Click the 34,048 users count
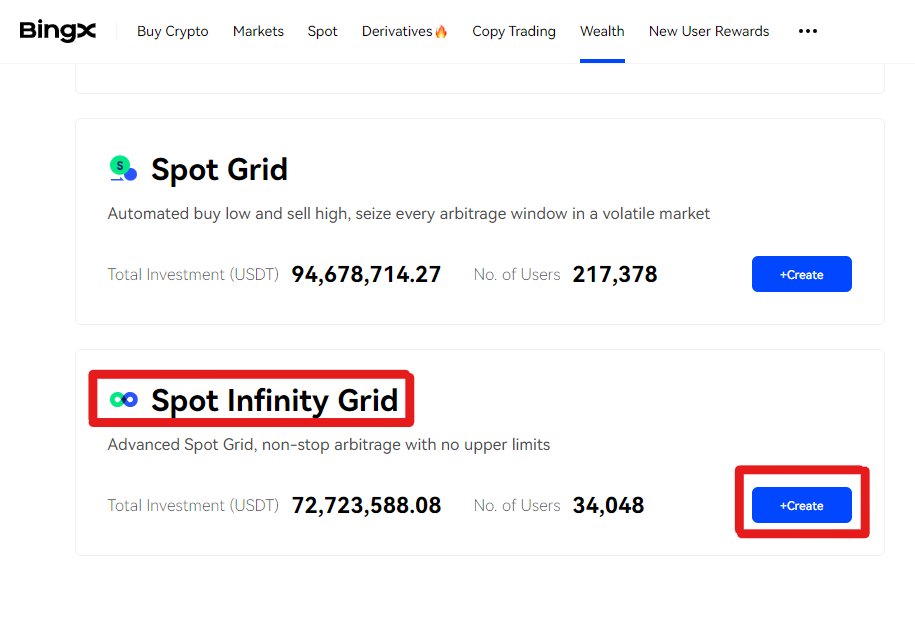915x638 pixels. click(x=609, y=505)
